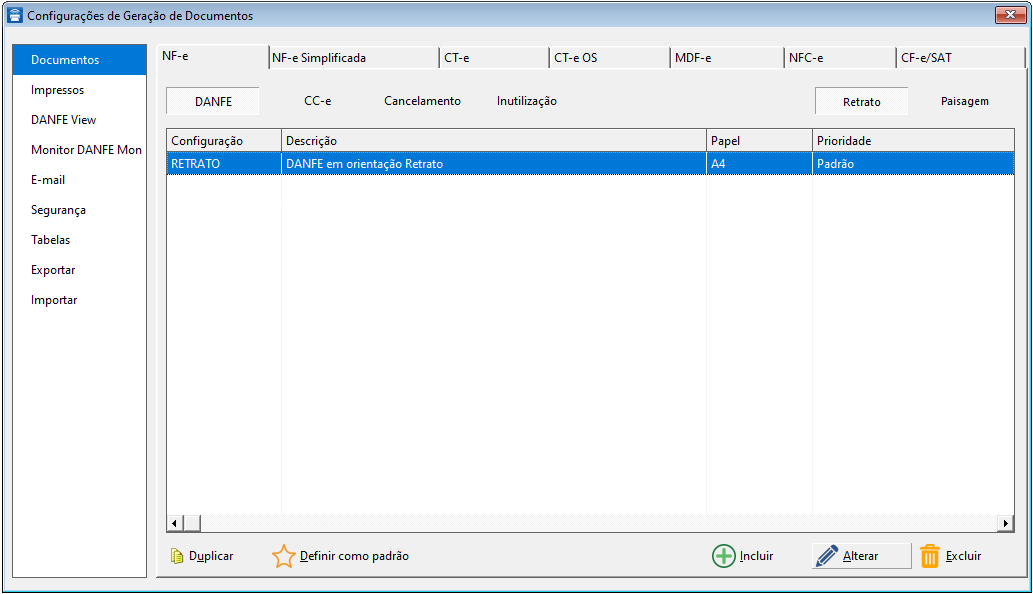Switch to the MDF-e tab
This screenshot has height=594, width=1033.
[727, 58]
